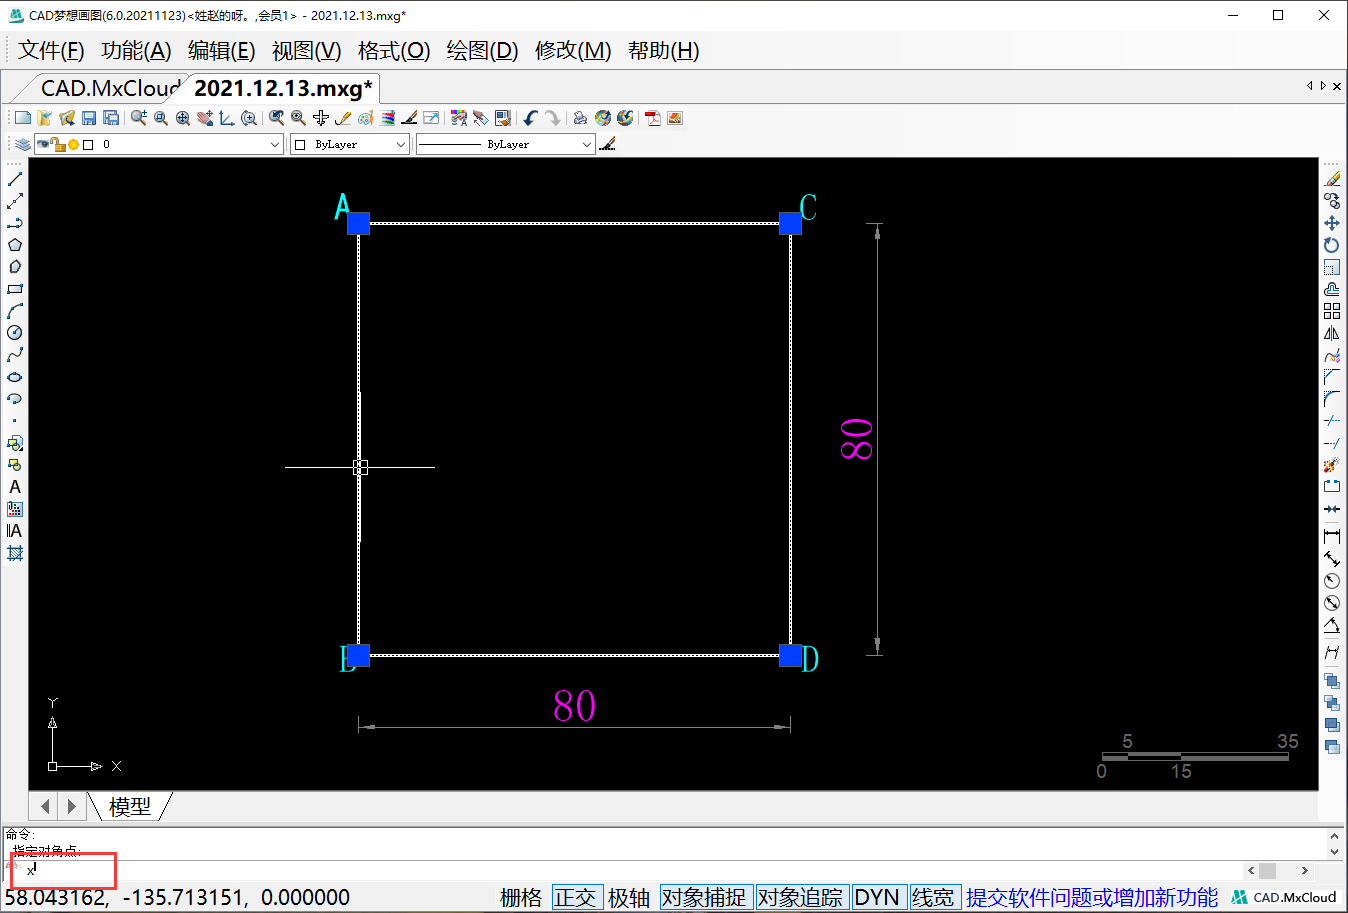This screenshot has height=913, width=1348.
Task: Select the Ellipse drawing tool
Action: click(15, 377)
